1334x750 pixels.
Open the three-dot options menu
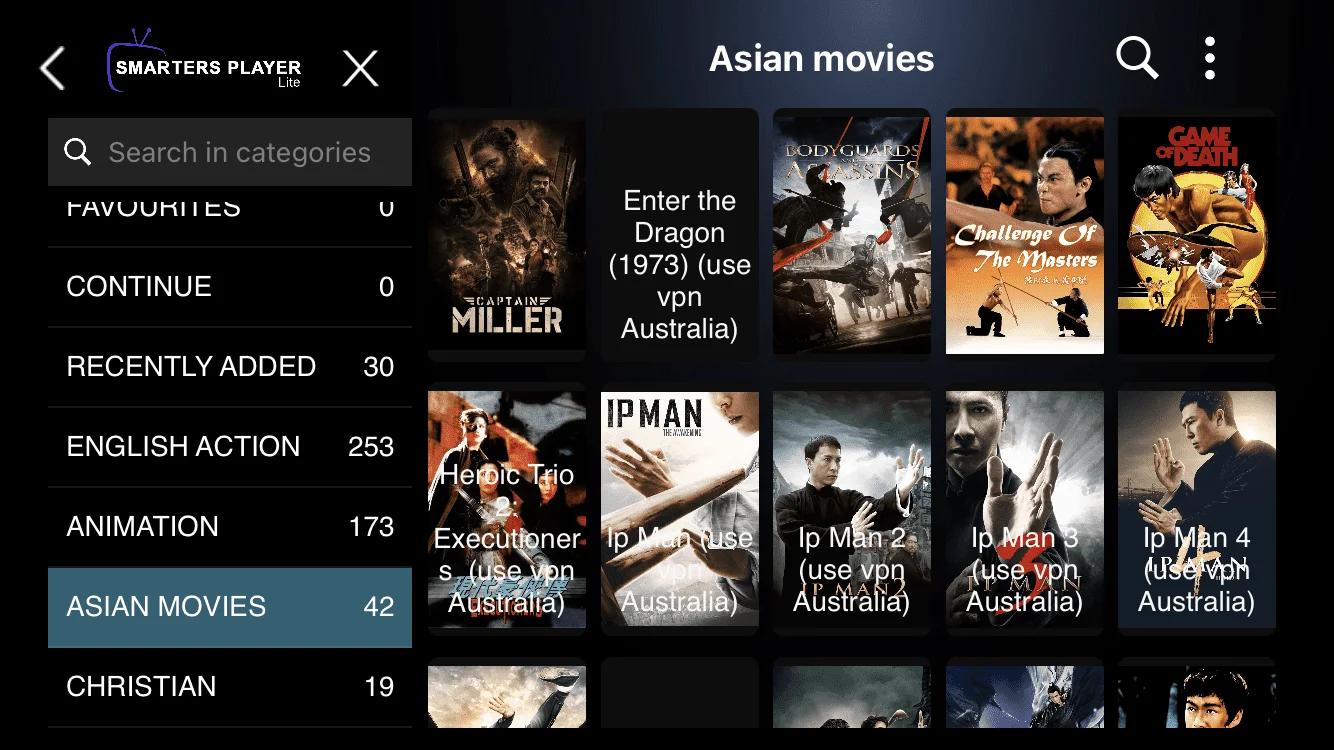point(1210,58)
